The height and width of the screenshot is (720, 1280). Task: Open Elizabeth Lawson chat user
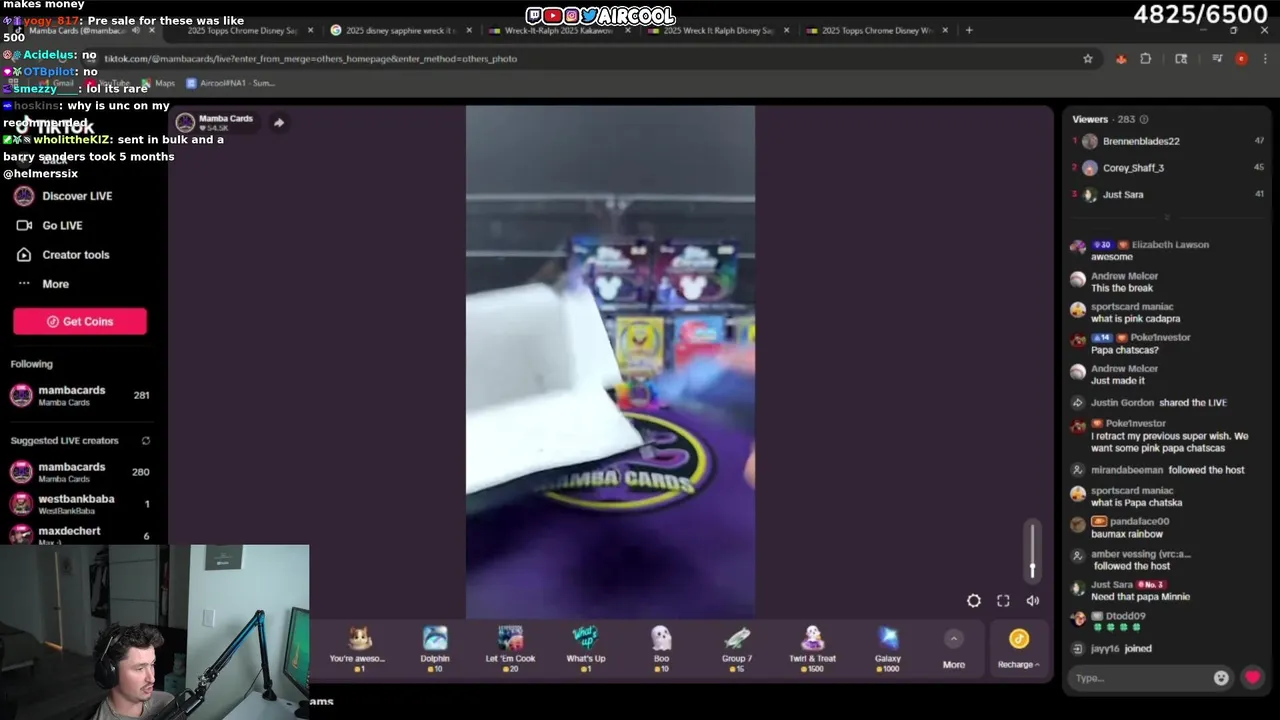[x=1169, y=245]
